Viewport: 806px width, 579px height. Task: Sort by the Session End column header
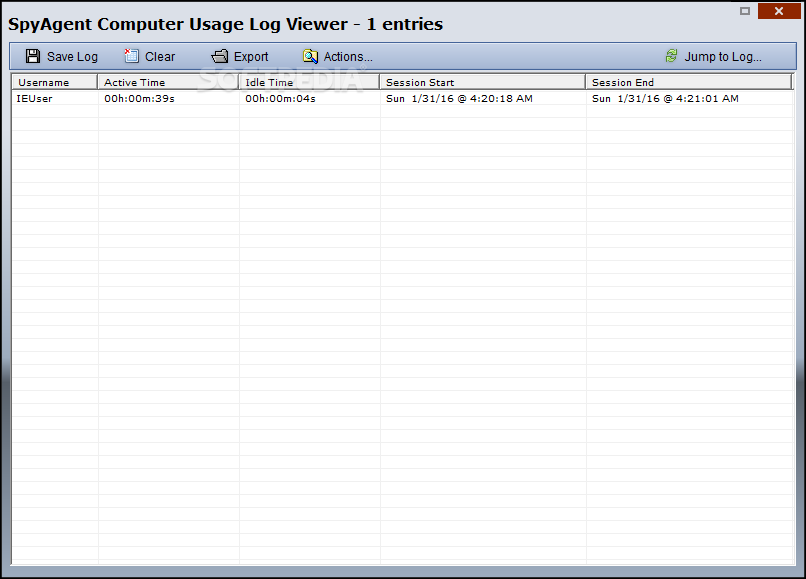[x=688, y=82]
